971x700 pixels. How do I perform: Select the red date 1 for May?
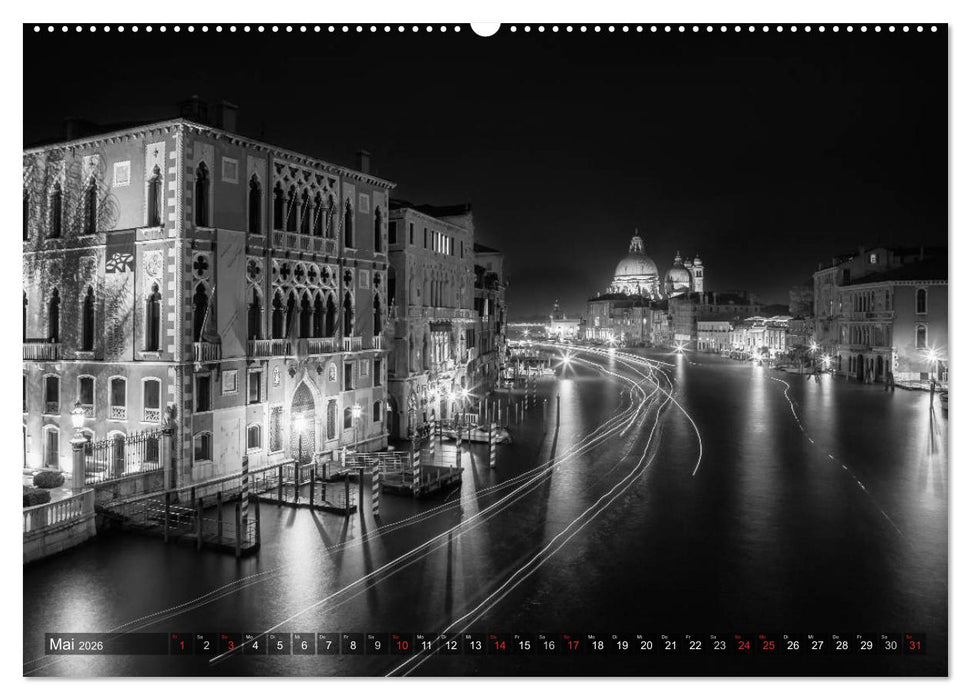point(181,645)
